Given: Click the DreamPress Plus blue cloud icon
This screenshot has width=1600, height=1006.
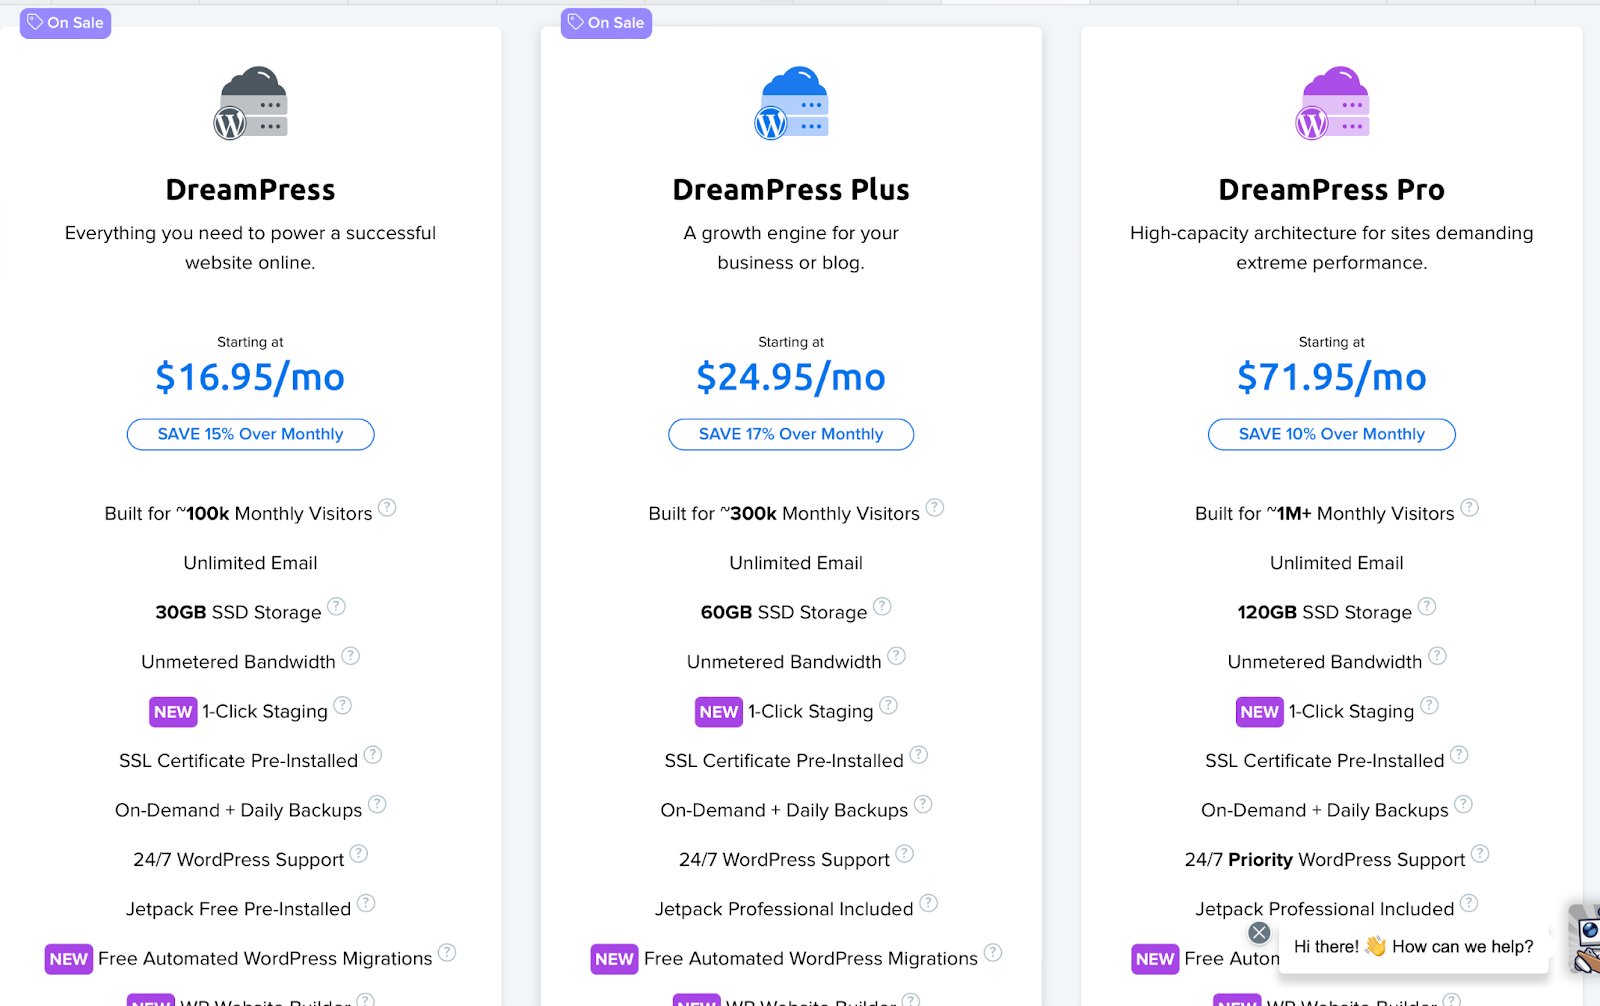Looking at the screenshot, I should coord(791,103).
